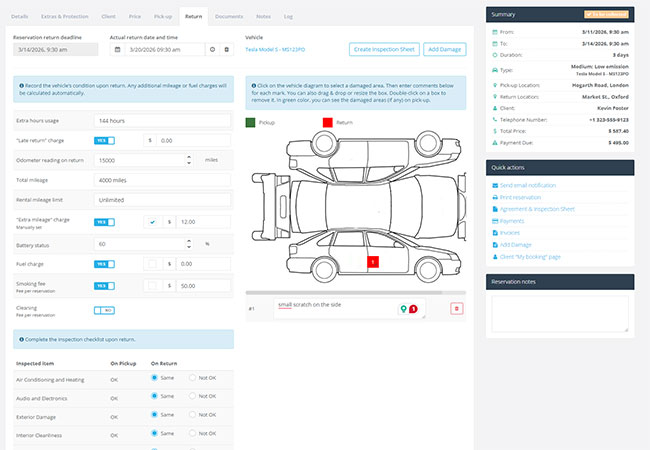650x450 pixels.
Task: Click the info icon in the return condition notice
Action: click(x=22, y=86)
